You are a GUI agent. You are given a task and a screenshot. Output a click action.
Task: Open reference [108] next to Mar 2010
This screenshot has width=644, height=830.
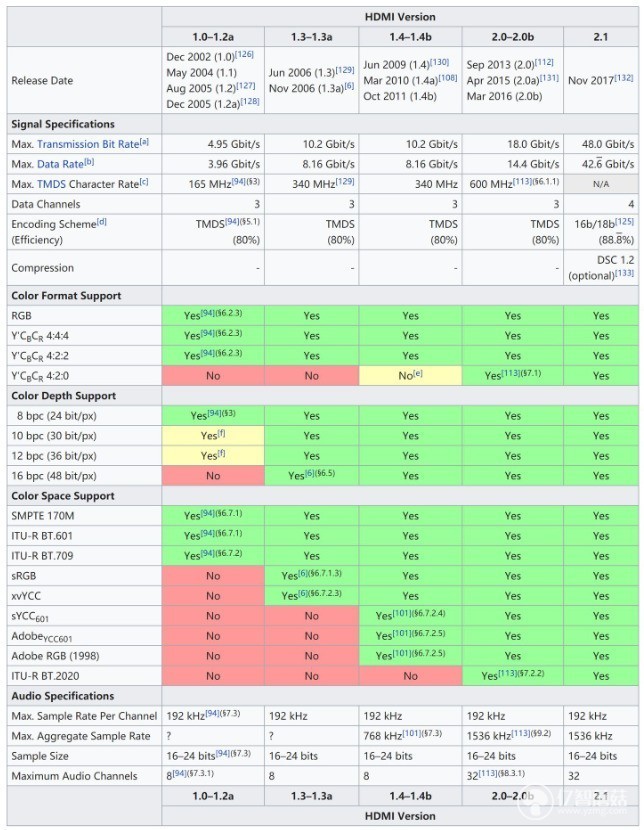point(448,78)
